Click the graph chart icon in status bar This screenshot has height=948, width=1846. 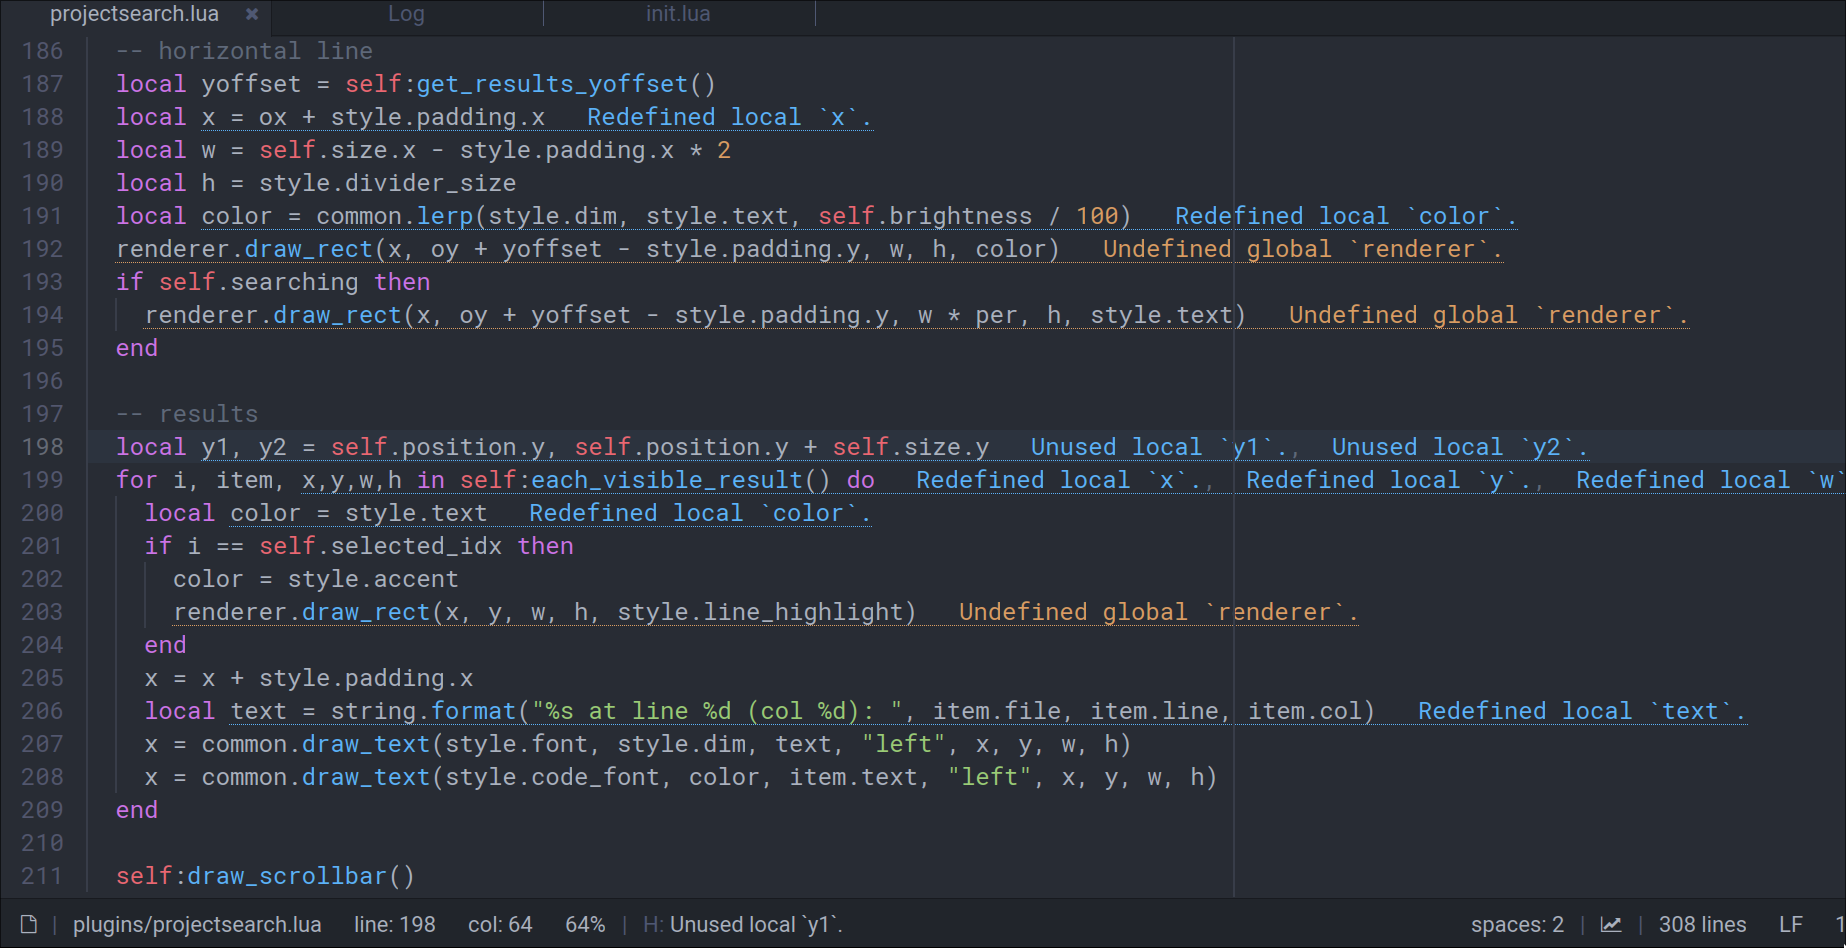coord(1611,924)
